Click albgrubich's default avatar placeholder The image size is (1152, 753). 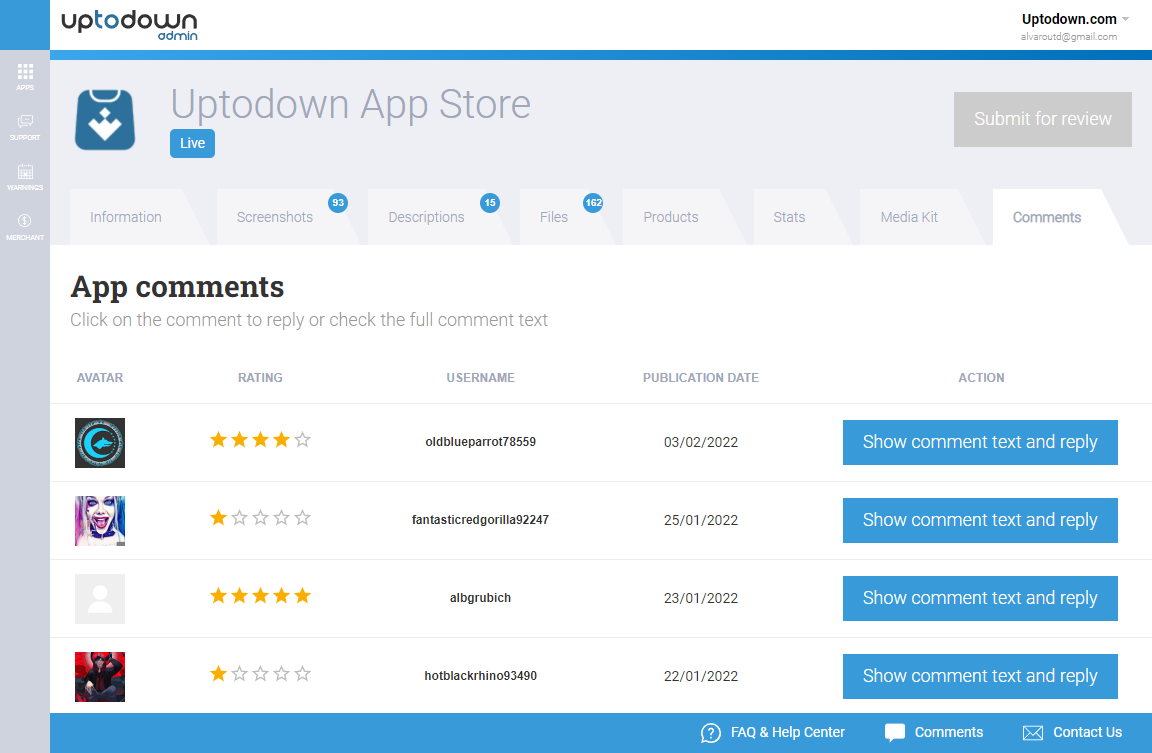100,599
